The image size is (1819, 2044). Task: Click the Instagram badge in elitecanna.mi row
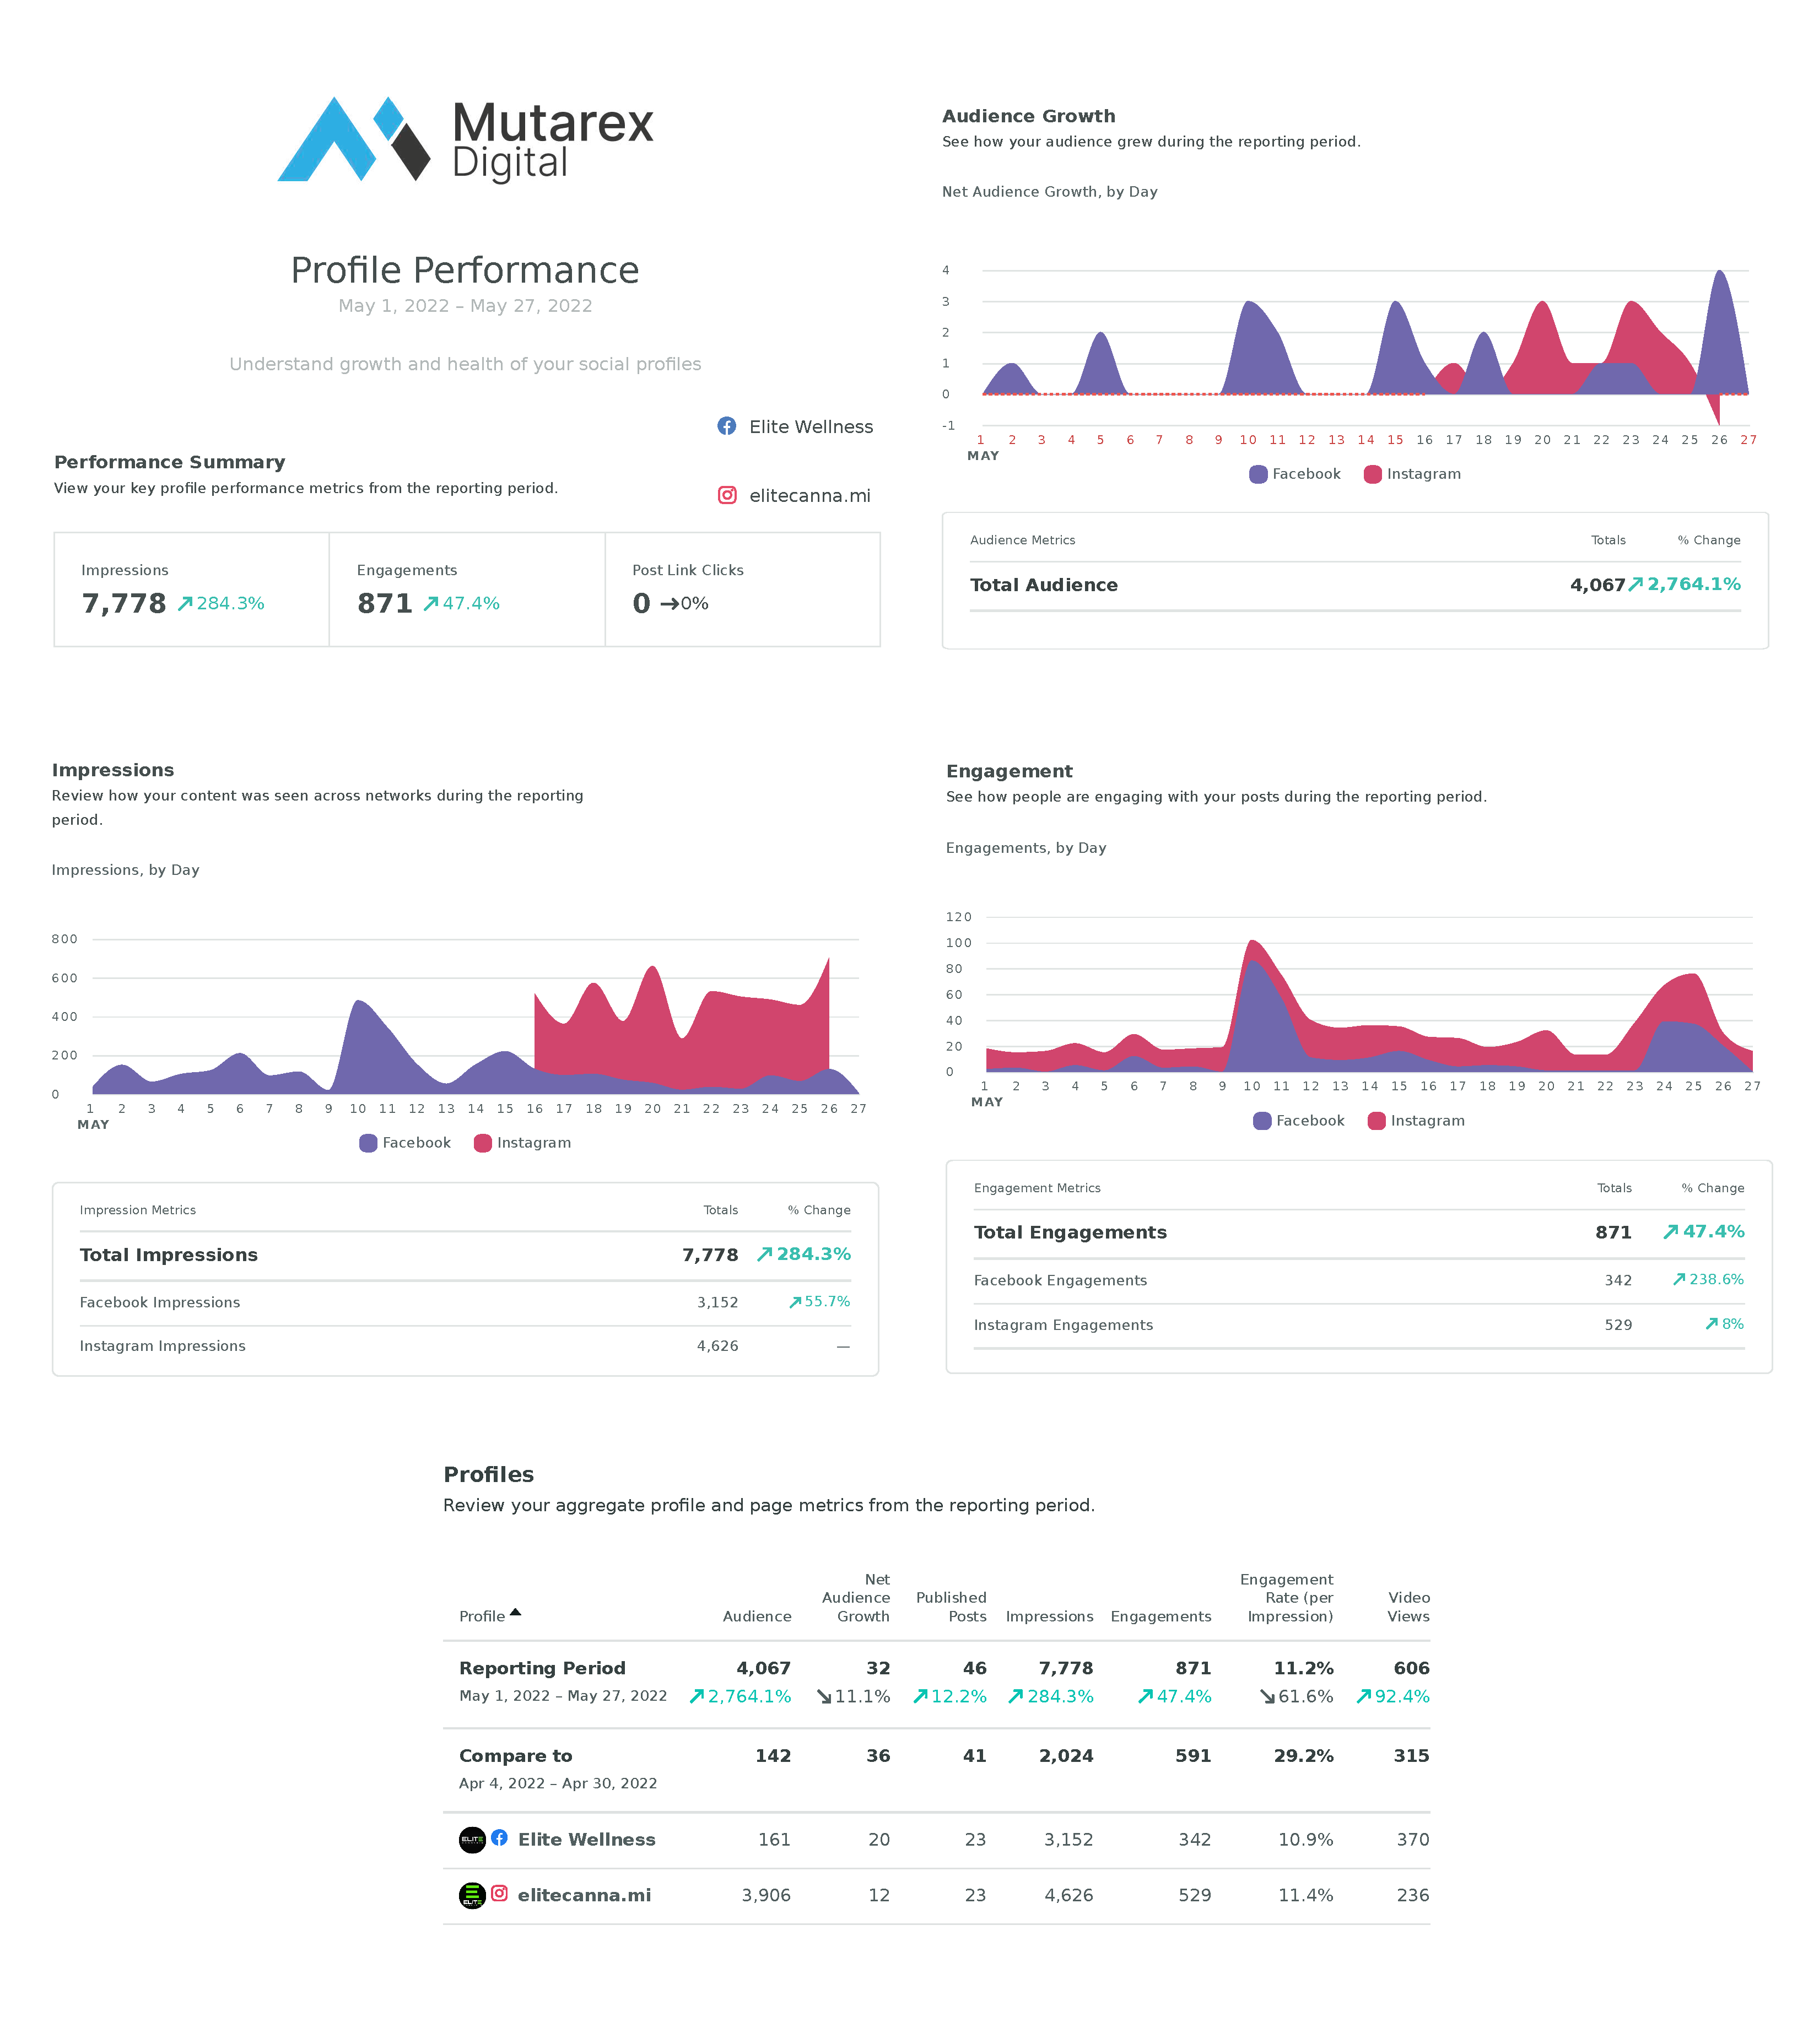click(499, 1893)
